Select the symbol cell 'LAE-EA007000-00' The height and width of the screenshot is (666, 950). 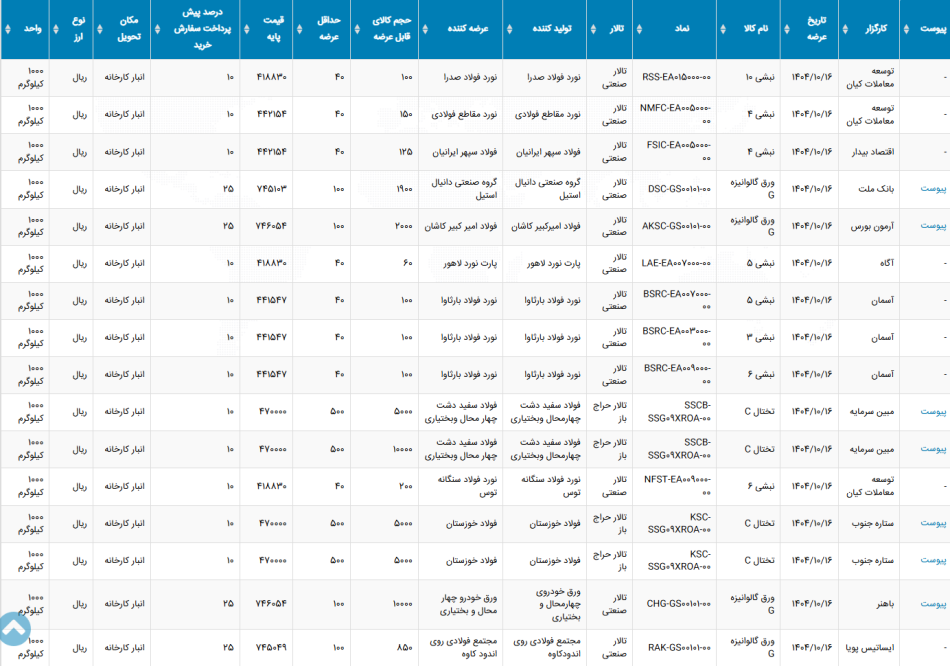pyautogui.click(x=676, y=264)
